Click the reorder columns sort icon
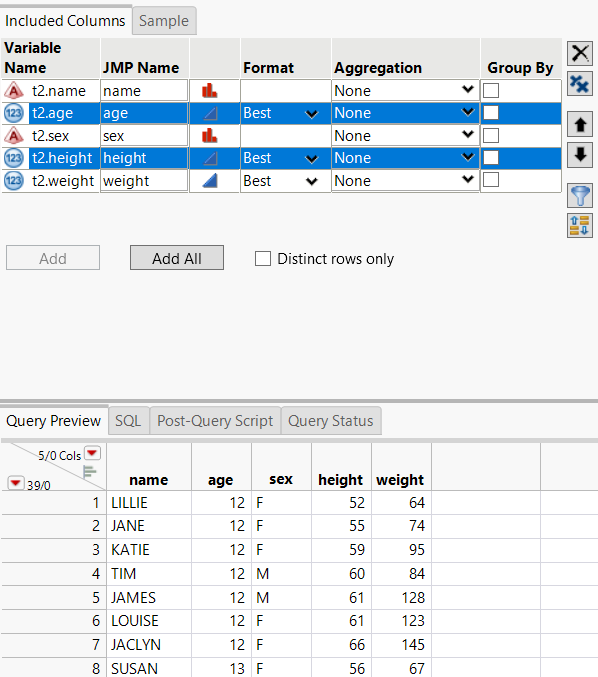The image size is (598, 677). (580, 225)
